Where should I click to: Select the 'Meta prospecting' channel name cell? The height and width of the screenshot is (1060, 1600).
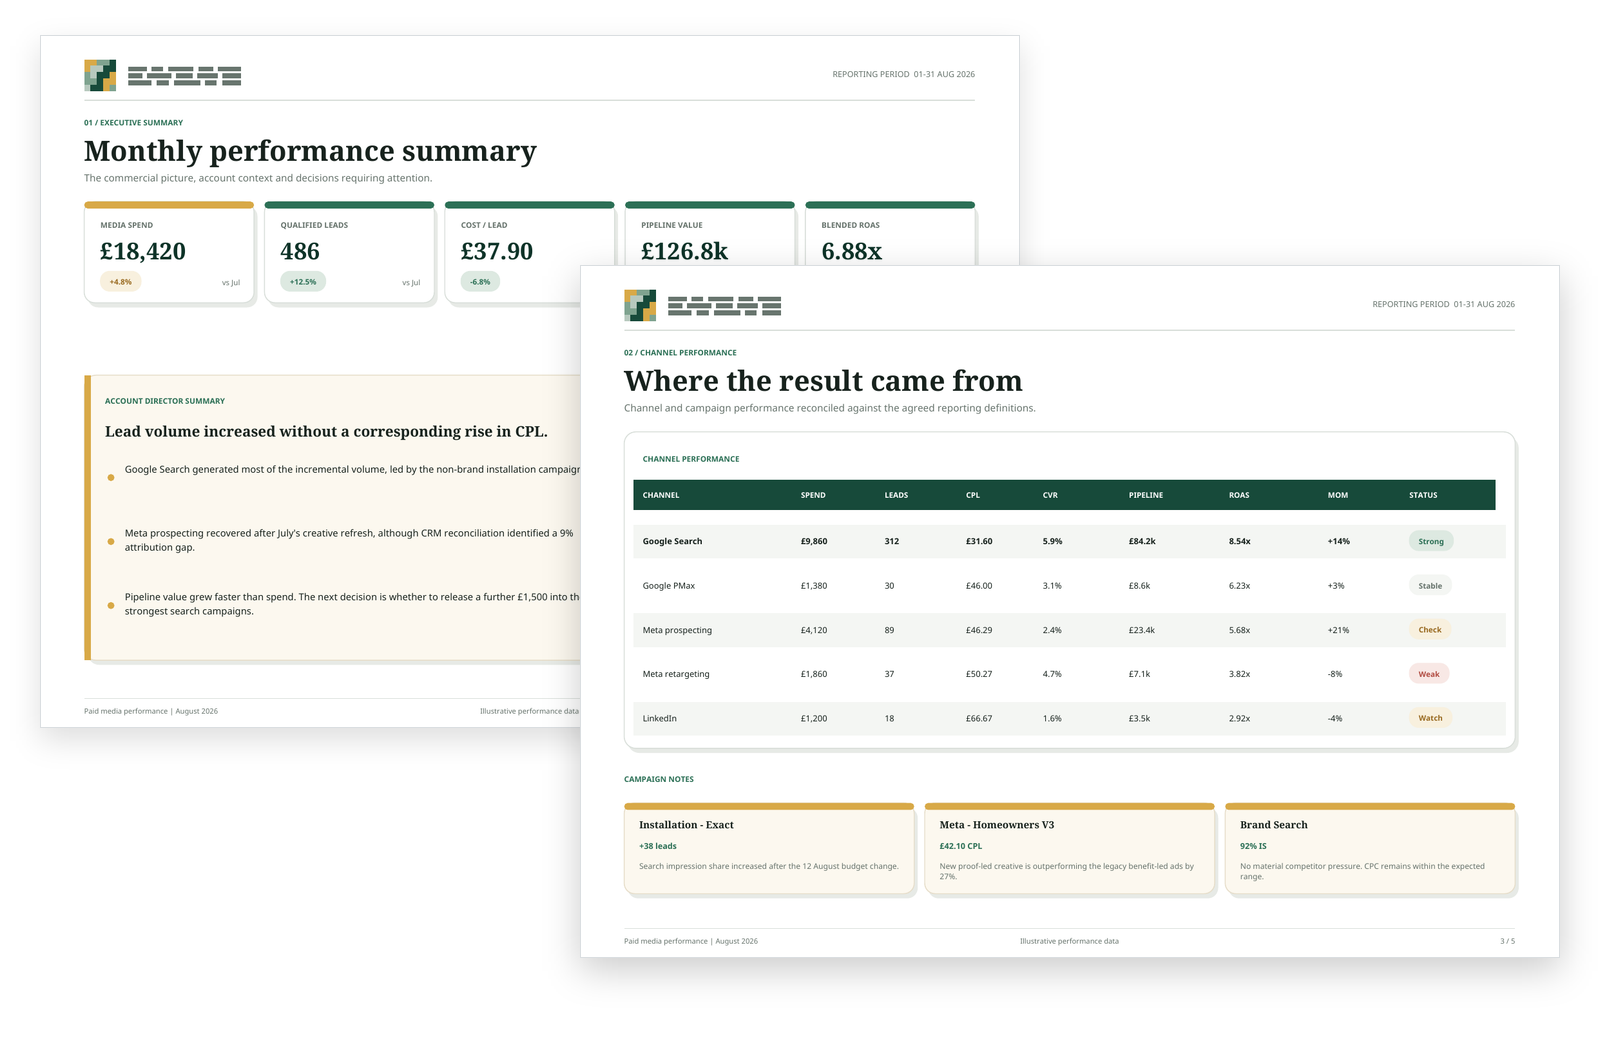point(677,630)
